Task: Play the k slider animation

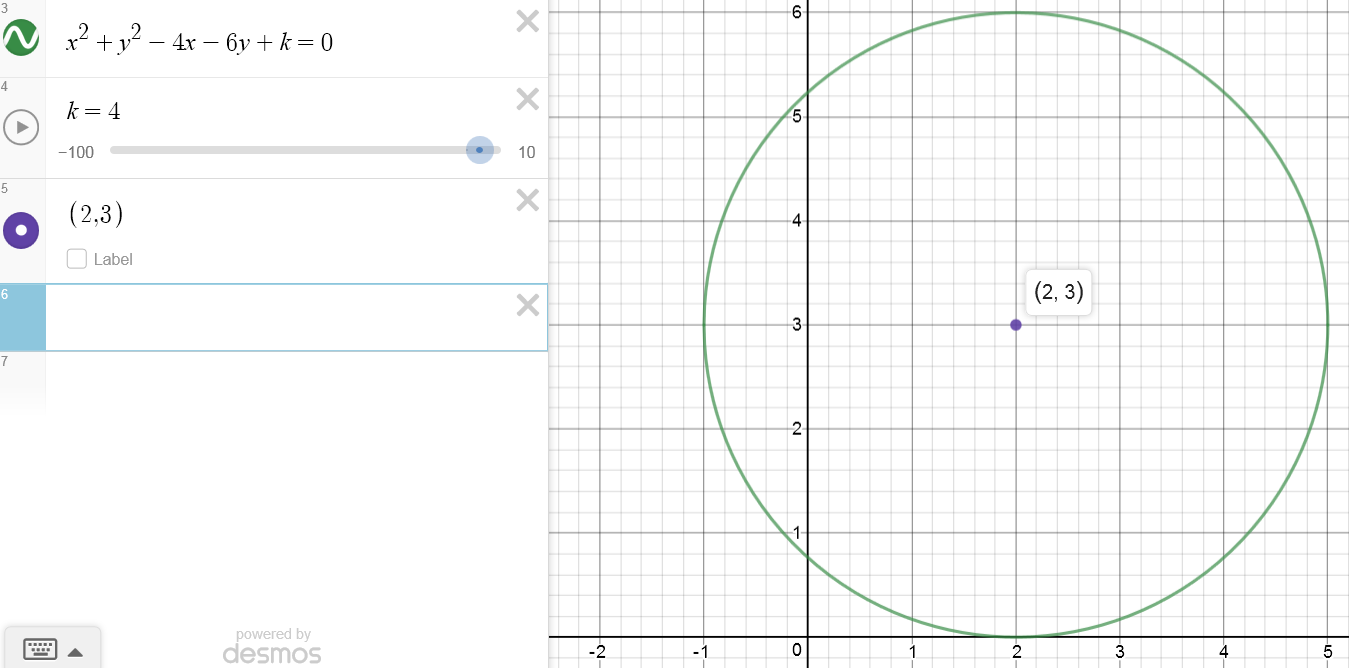Action: click(x=21, y=127)
